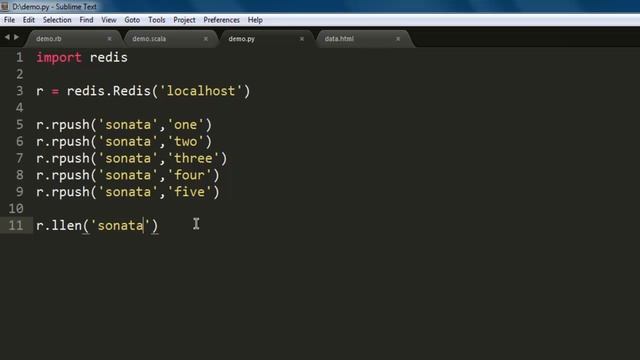The height and width of the screenshot is (360, 640).
Task: Click the 'one' string on line 5
Action: click(x=185, y=125)
